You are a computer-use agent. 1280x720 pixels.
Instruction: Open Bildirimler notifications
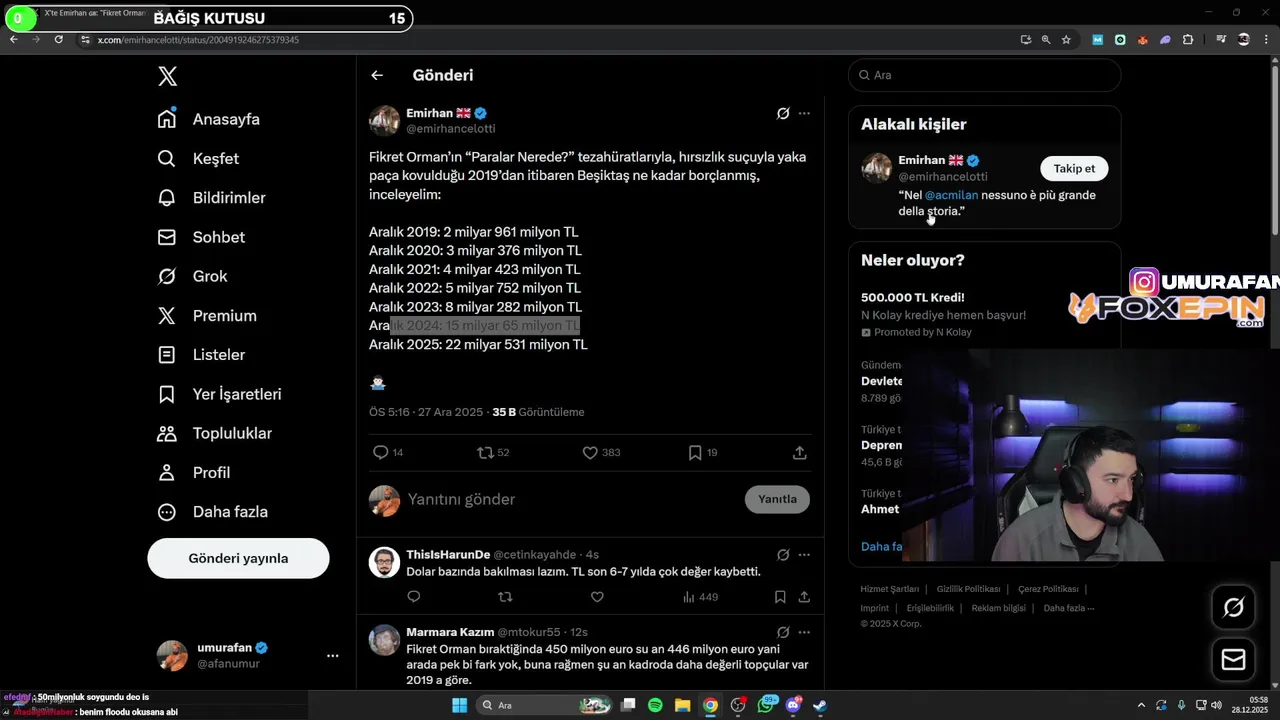(212, 198)
